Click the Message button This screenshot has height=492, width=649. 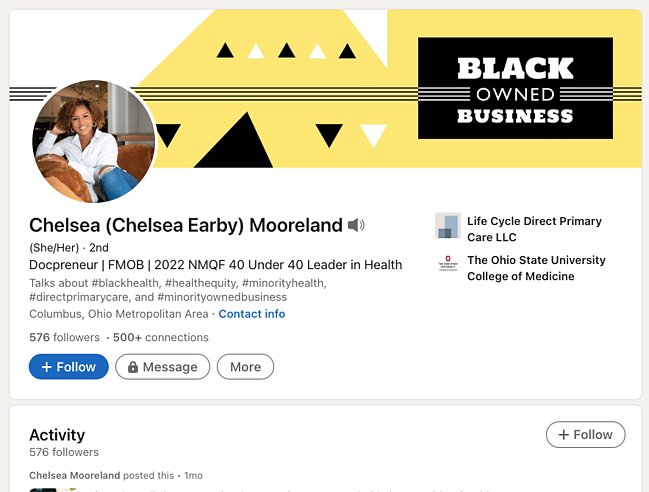tap(162, 367)
